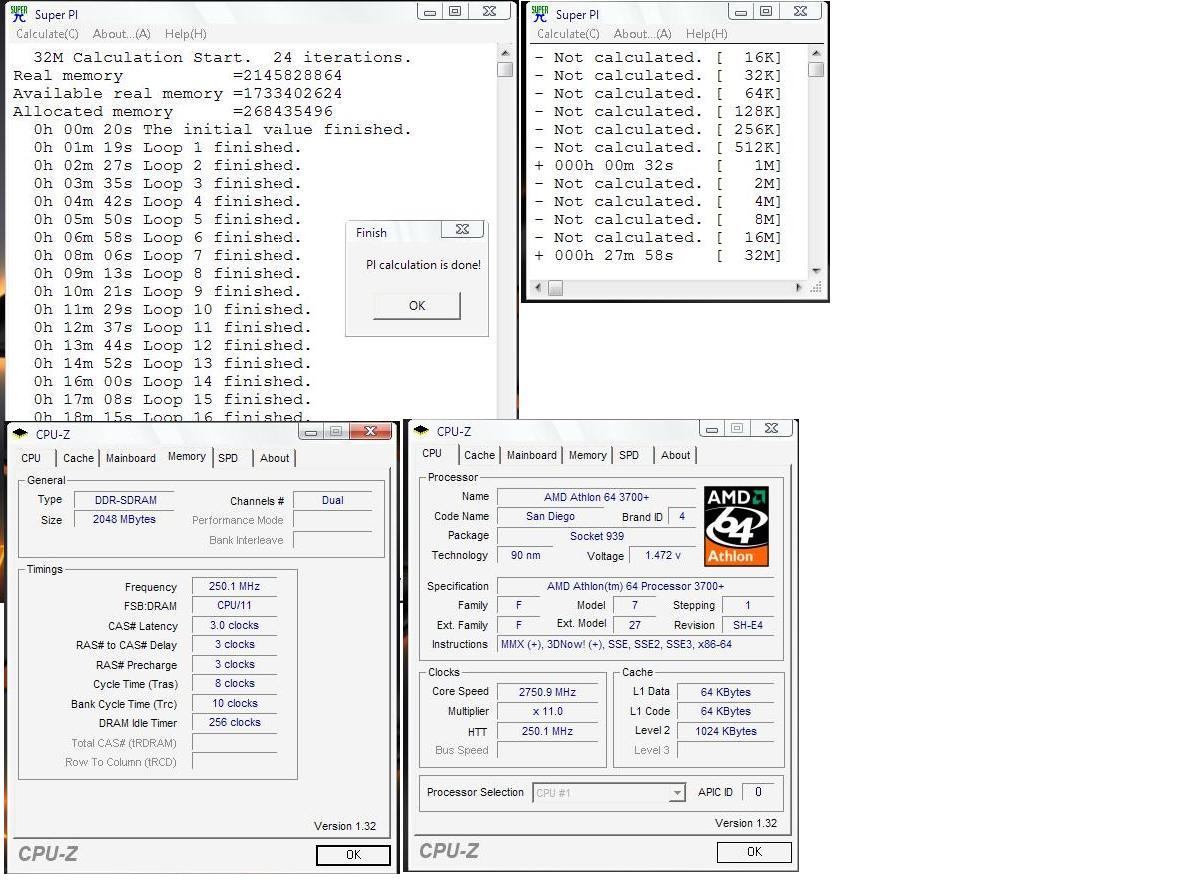This screenshot has width=1201, height=896.
Task: Click the Revision field SH-E4
Action: [x=747, y=625]
